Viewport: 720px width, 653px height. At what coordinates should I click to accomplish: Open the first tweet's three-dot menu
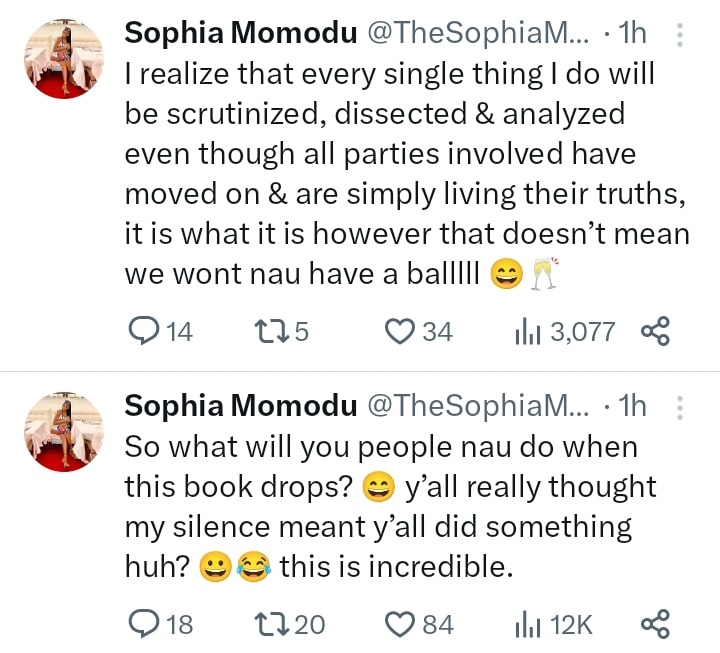[680, 35]
